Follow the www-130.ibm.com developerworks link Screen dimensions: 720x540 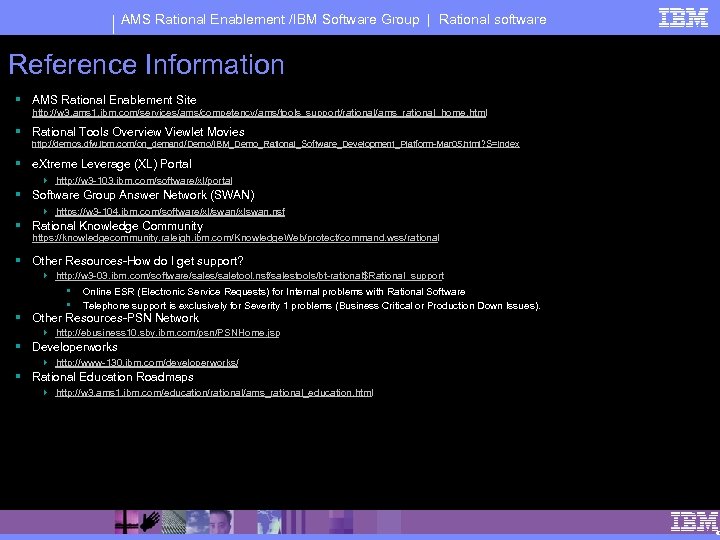click(x=147, y=363)
